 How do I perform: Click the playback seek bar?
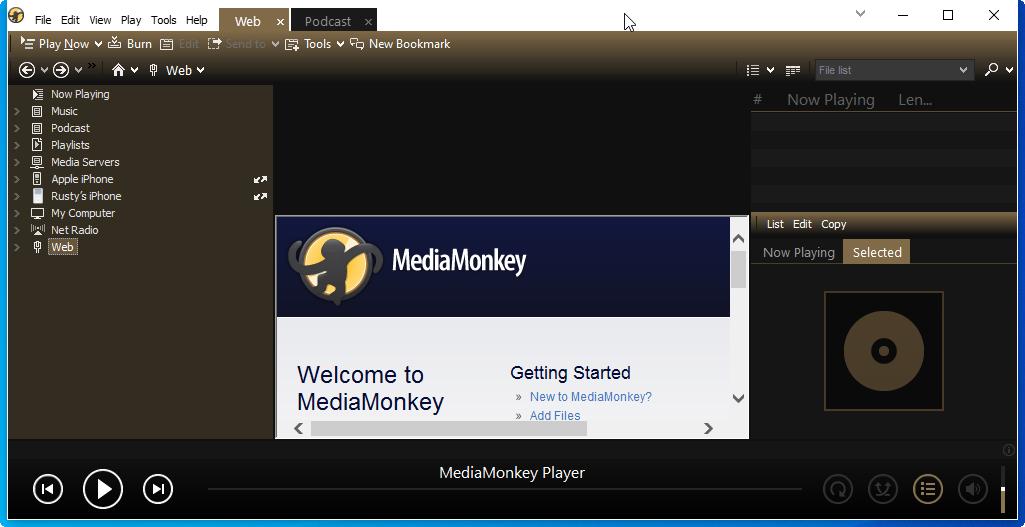(504, 489)
